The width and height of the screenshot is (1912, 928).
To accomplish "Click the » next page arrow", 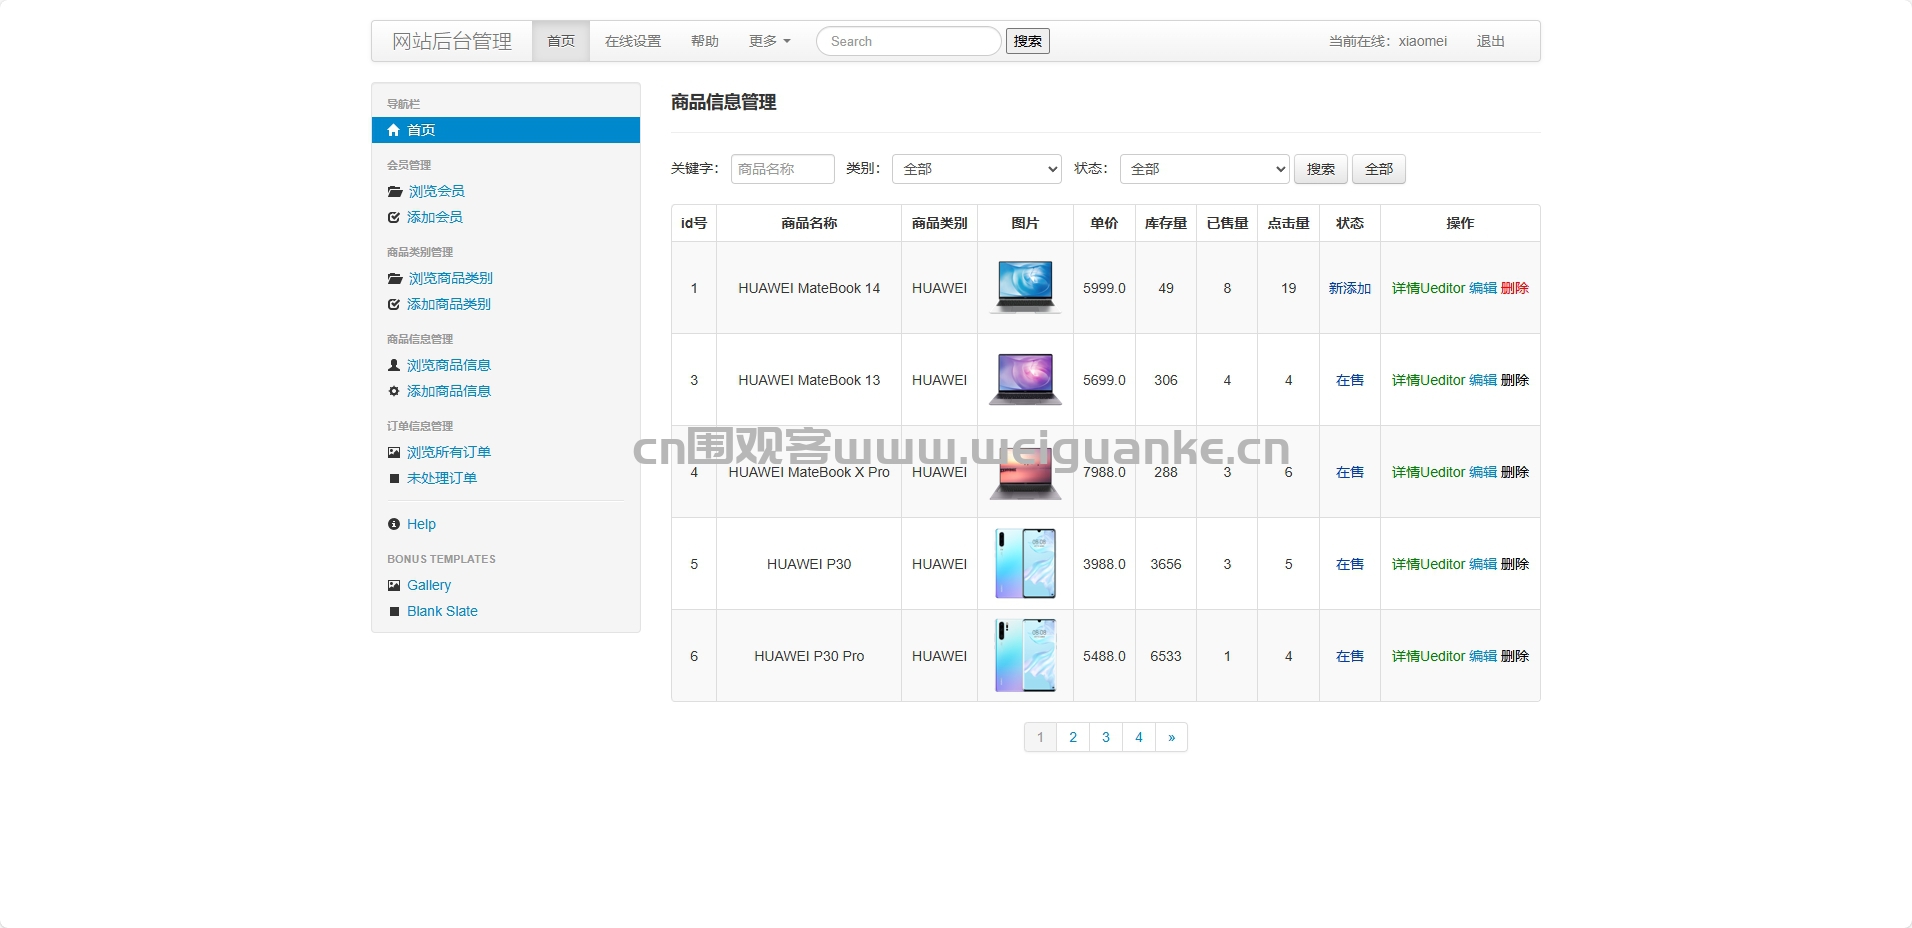I will pyautogui.click(x=1172, y=737).
